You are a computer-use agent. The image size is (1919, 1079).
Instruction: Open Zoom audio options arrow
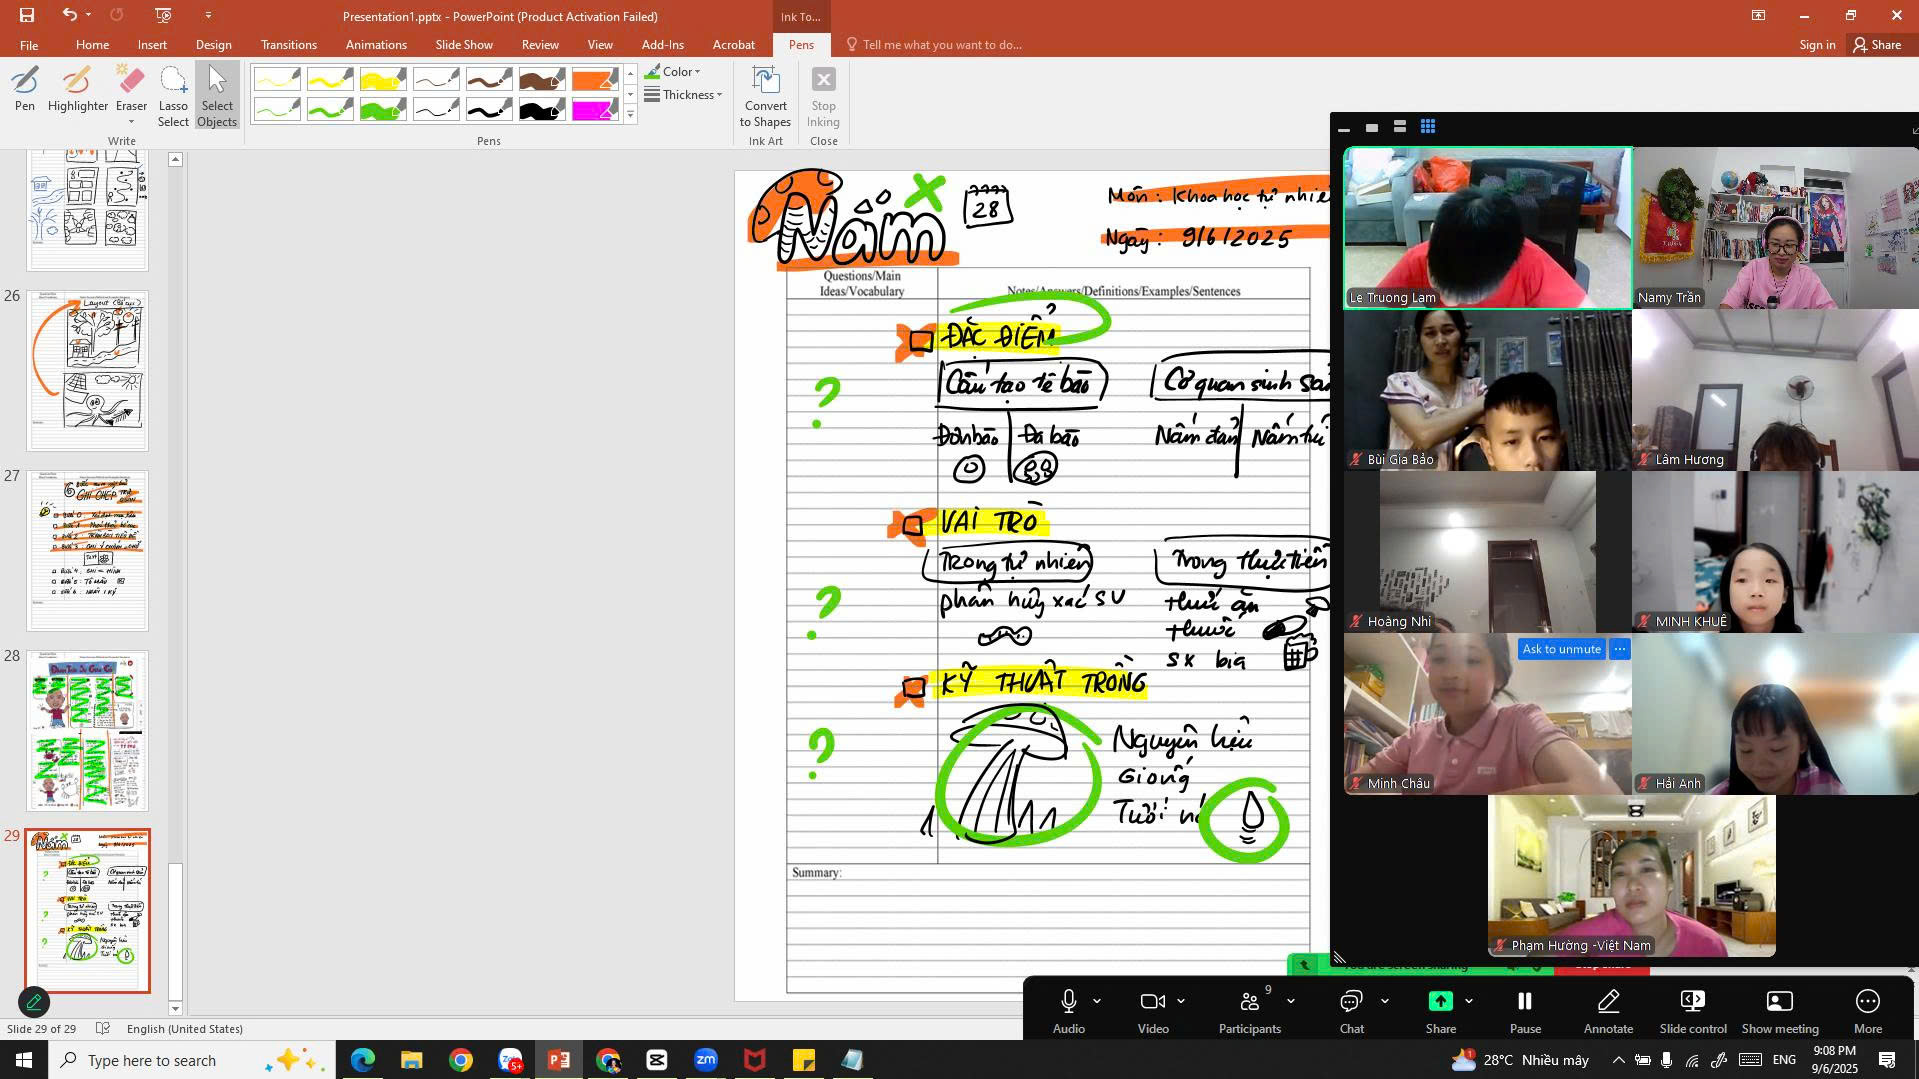click(x=1097, y=1001)
